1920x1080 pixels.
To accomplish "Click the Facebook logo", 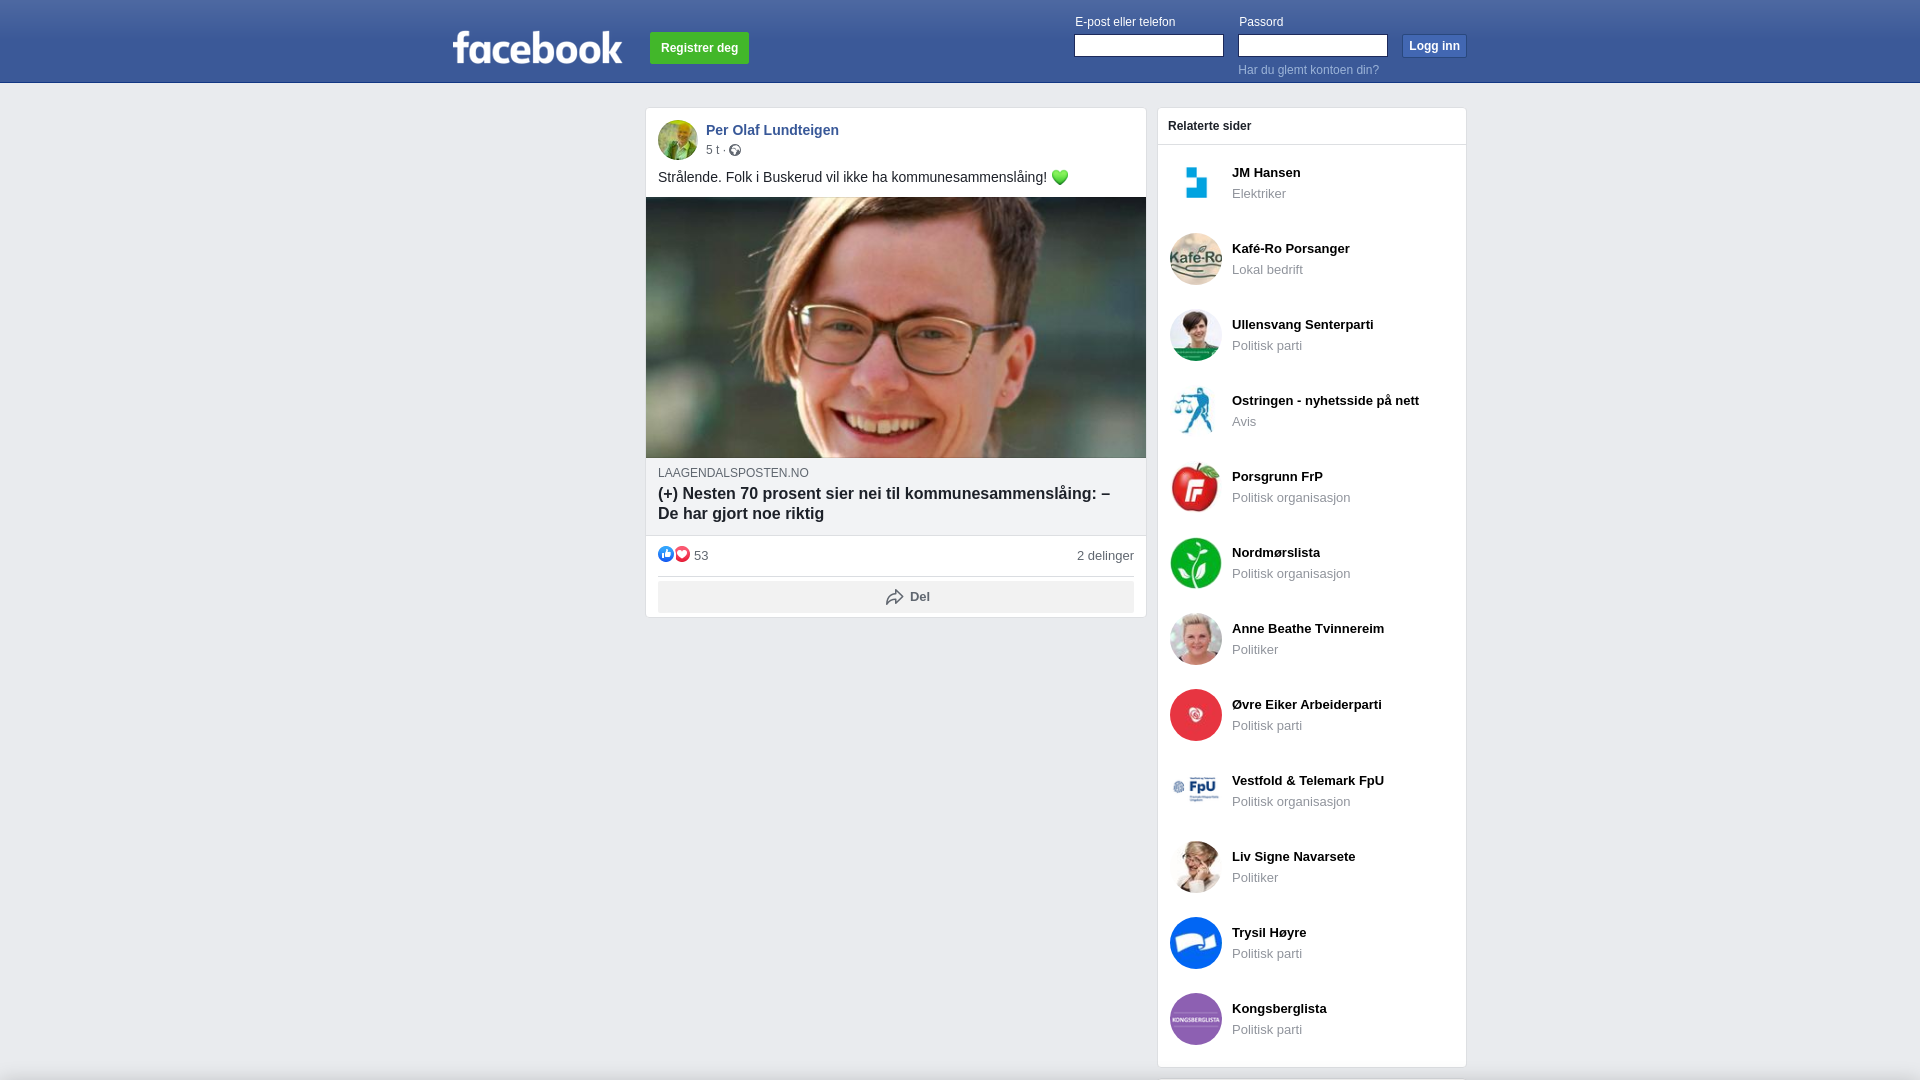I will tap(537, 47).
